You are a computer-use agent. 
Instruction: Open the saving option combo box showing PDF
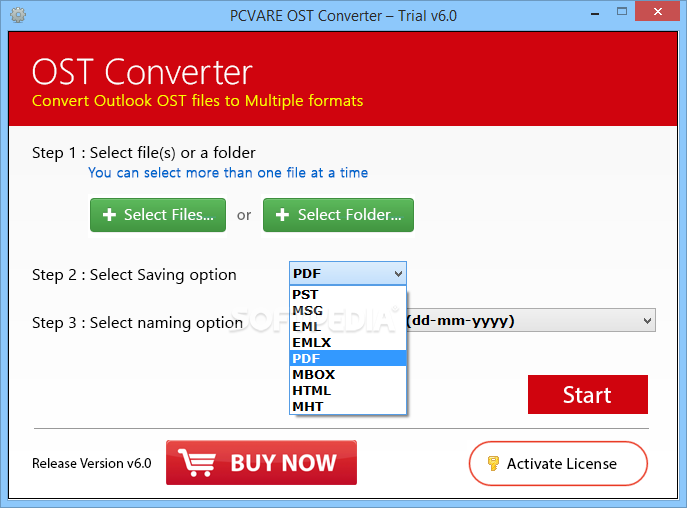[348, 274]
